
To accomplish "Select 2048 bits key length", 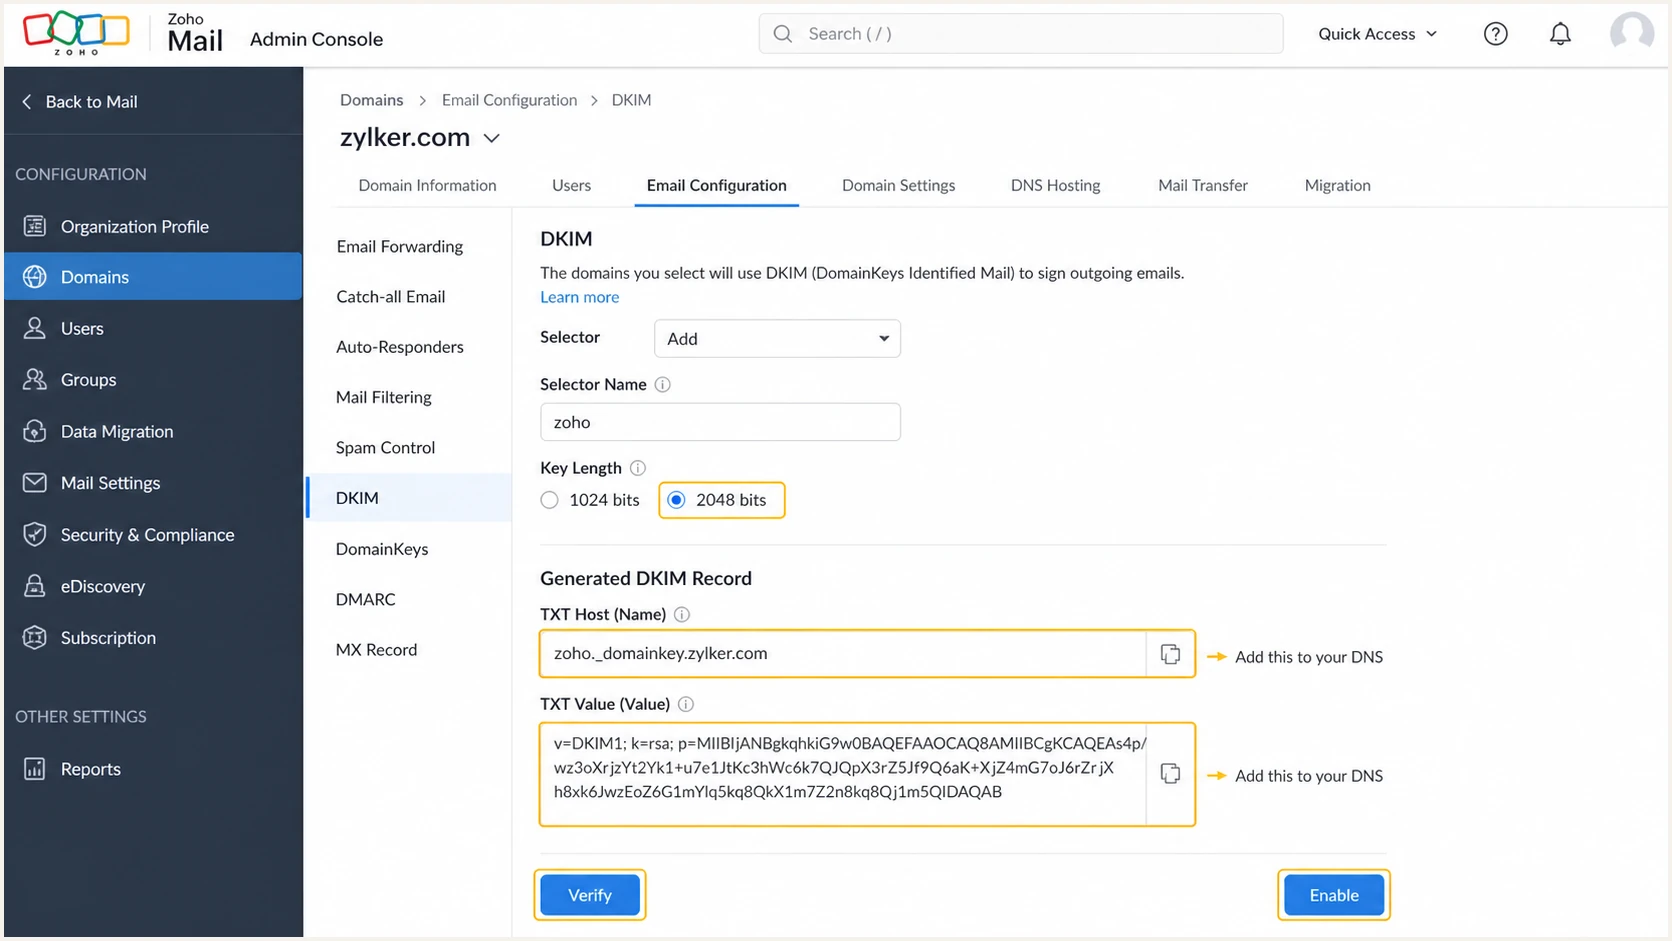I will [677, 500].
